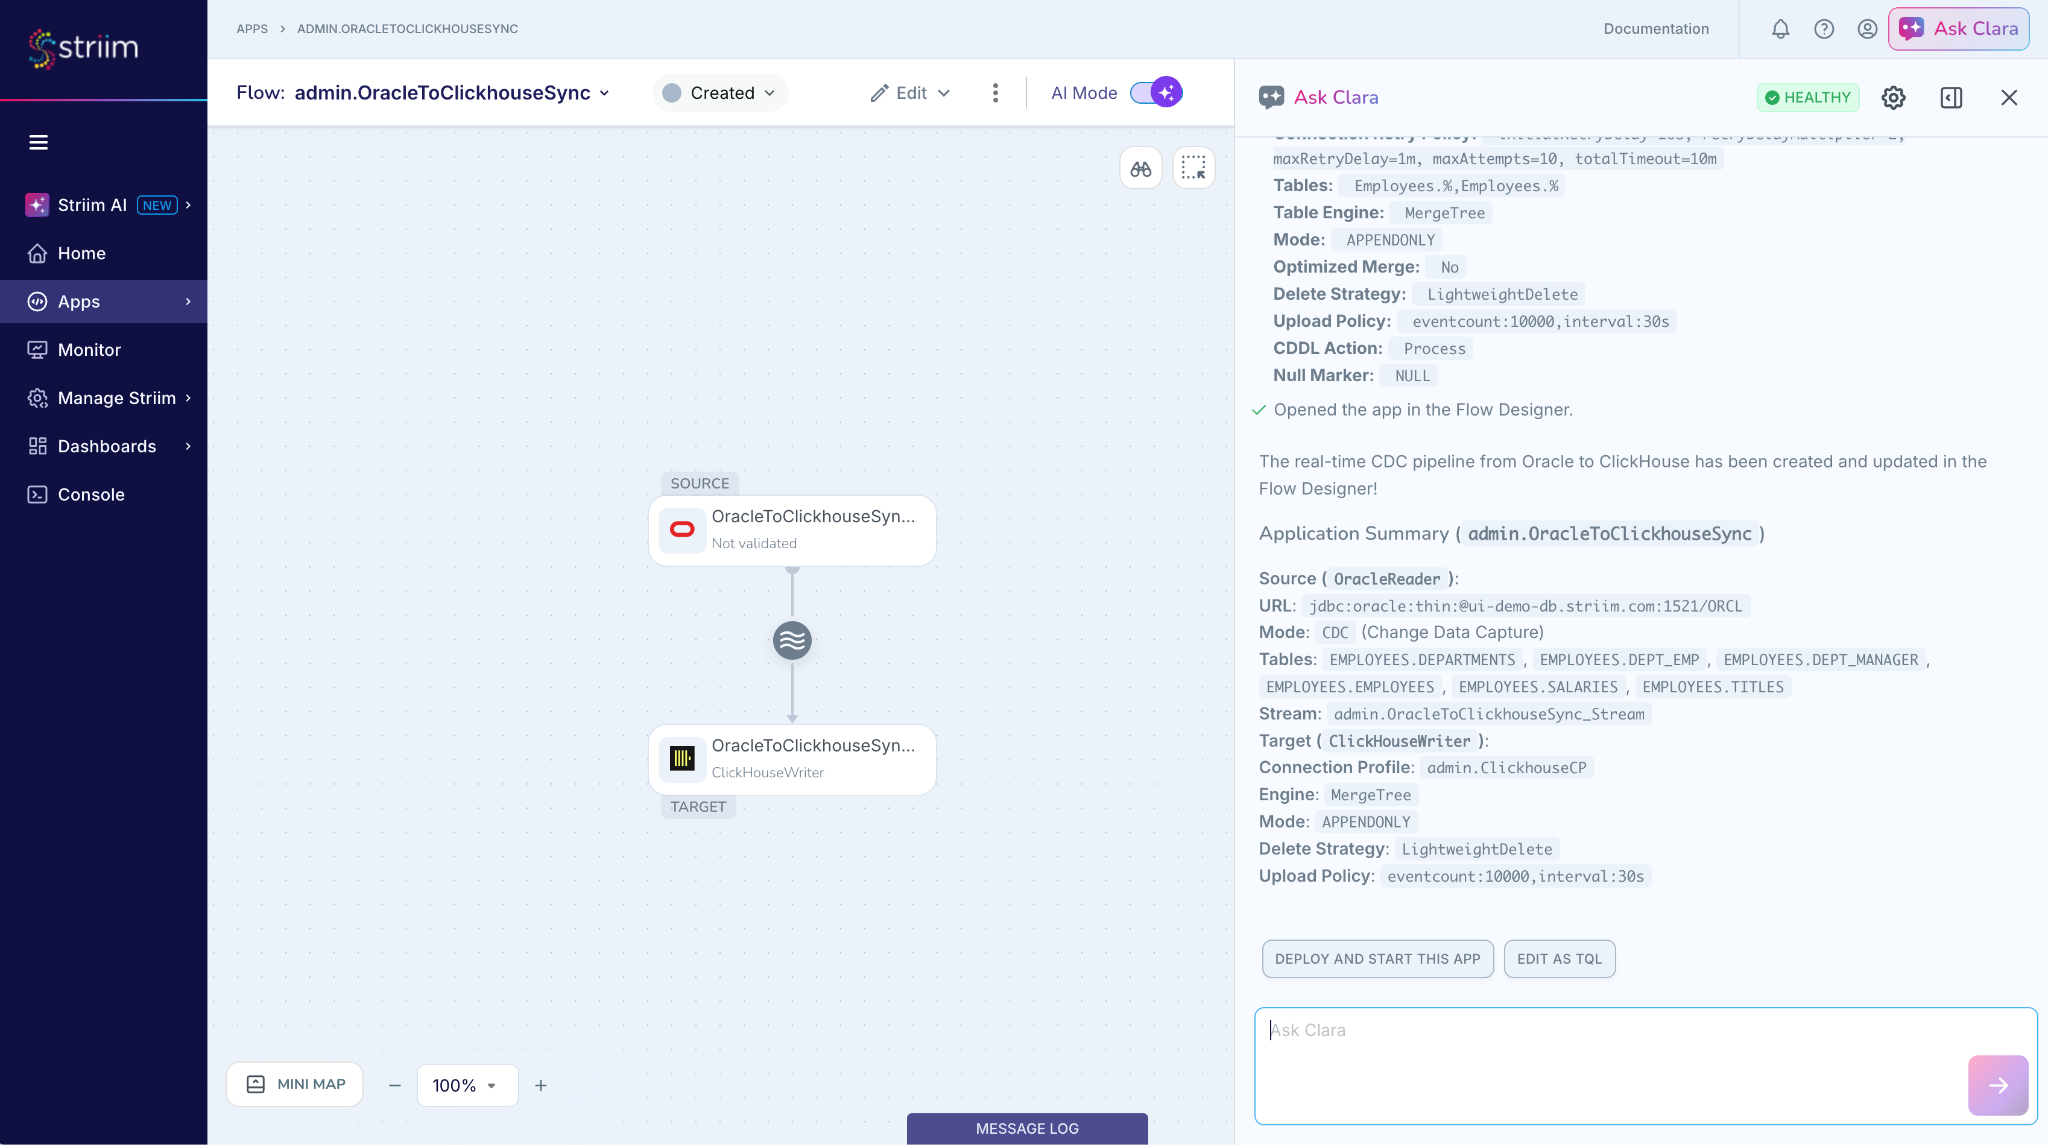The image size is (2048, 1145).
Task: Zoom in with the plus button
Action: pyautogui.click(x=541, y=1085)
